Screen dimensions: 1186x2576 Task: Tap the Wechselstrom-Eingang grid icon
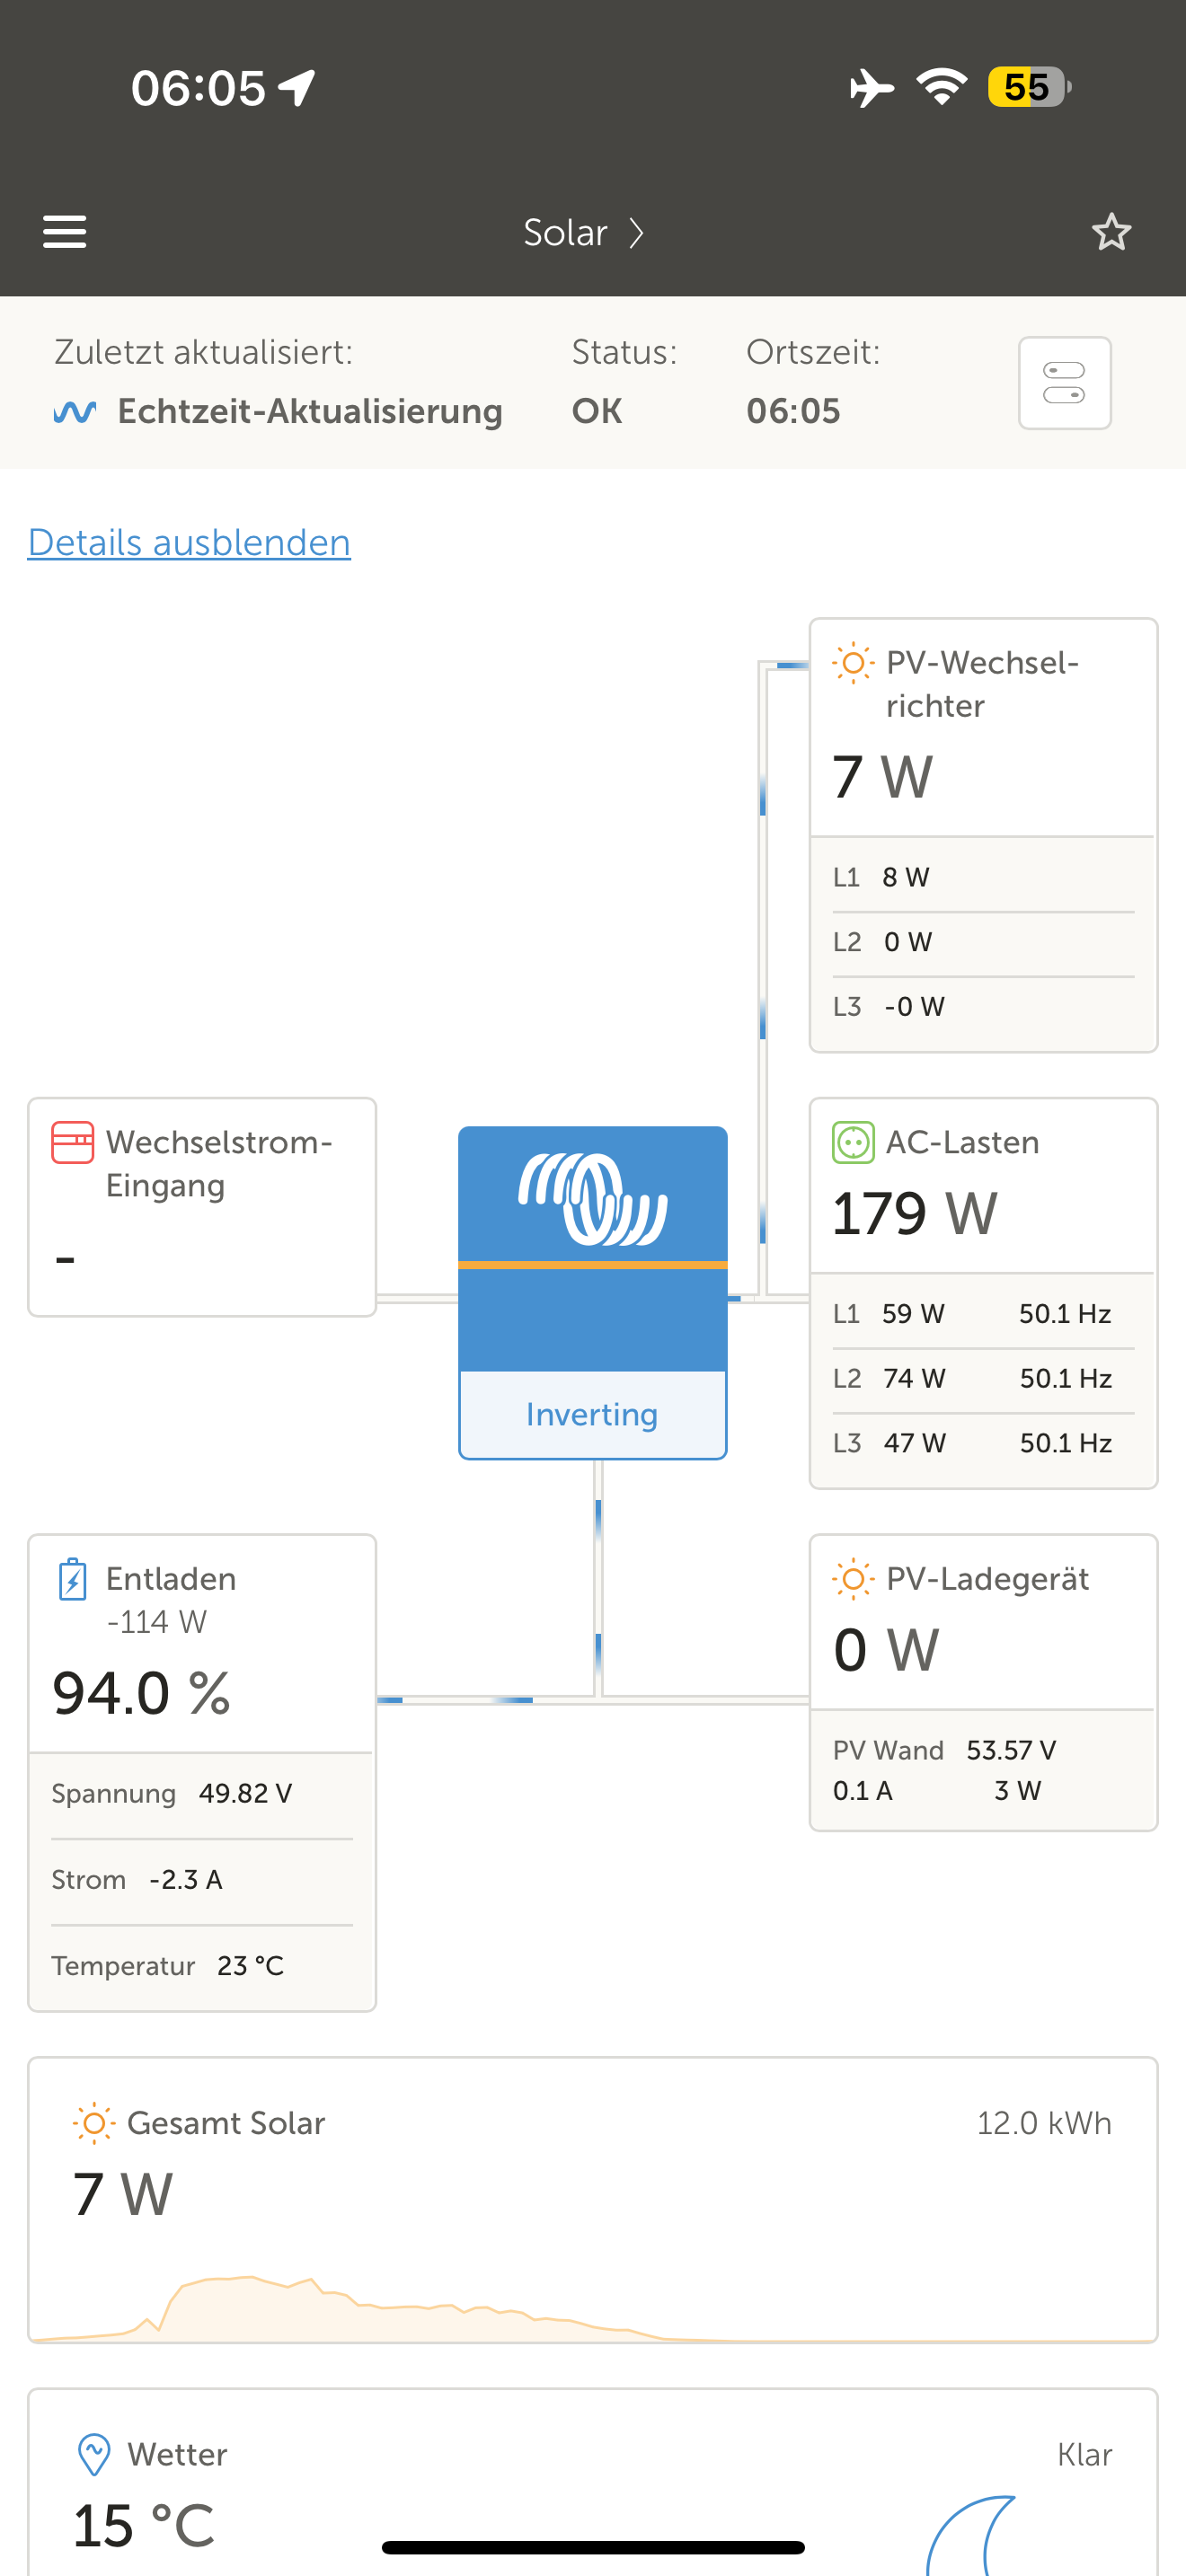pyautogui.click(x=73, y=1142)
